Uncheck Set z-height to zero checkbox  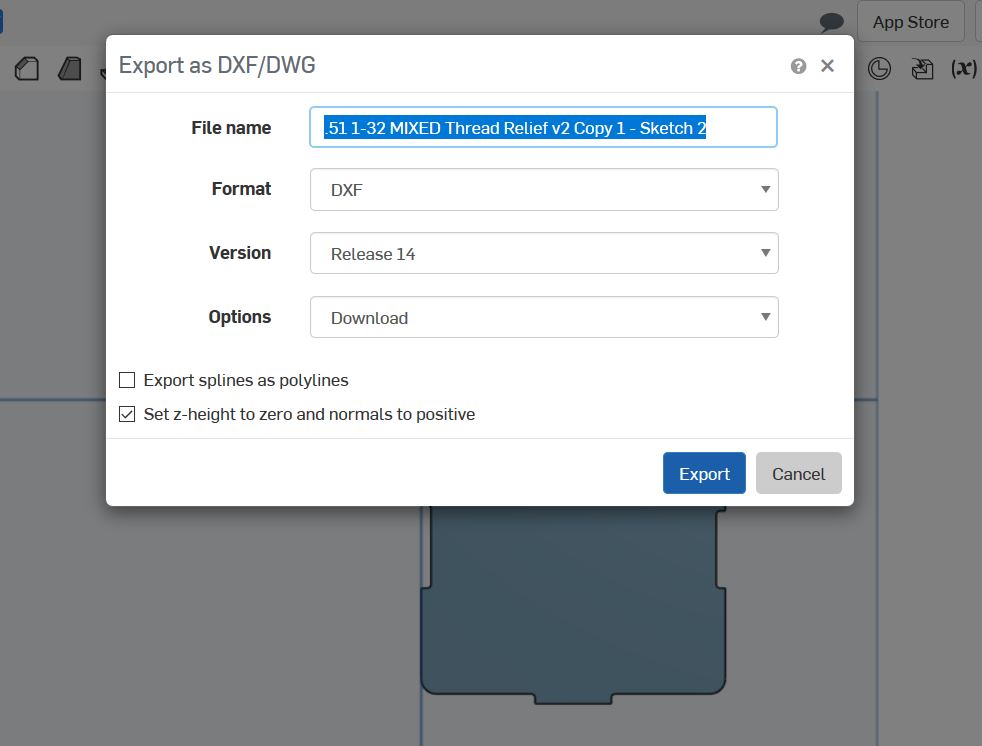tap(127, 414)
